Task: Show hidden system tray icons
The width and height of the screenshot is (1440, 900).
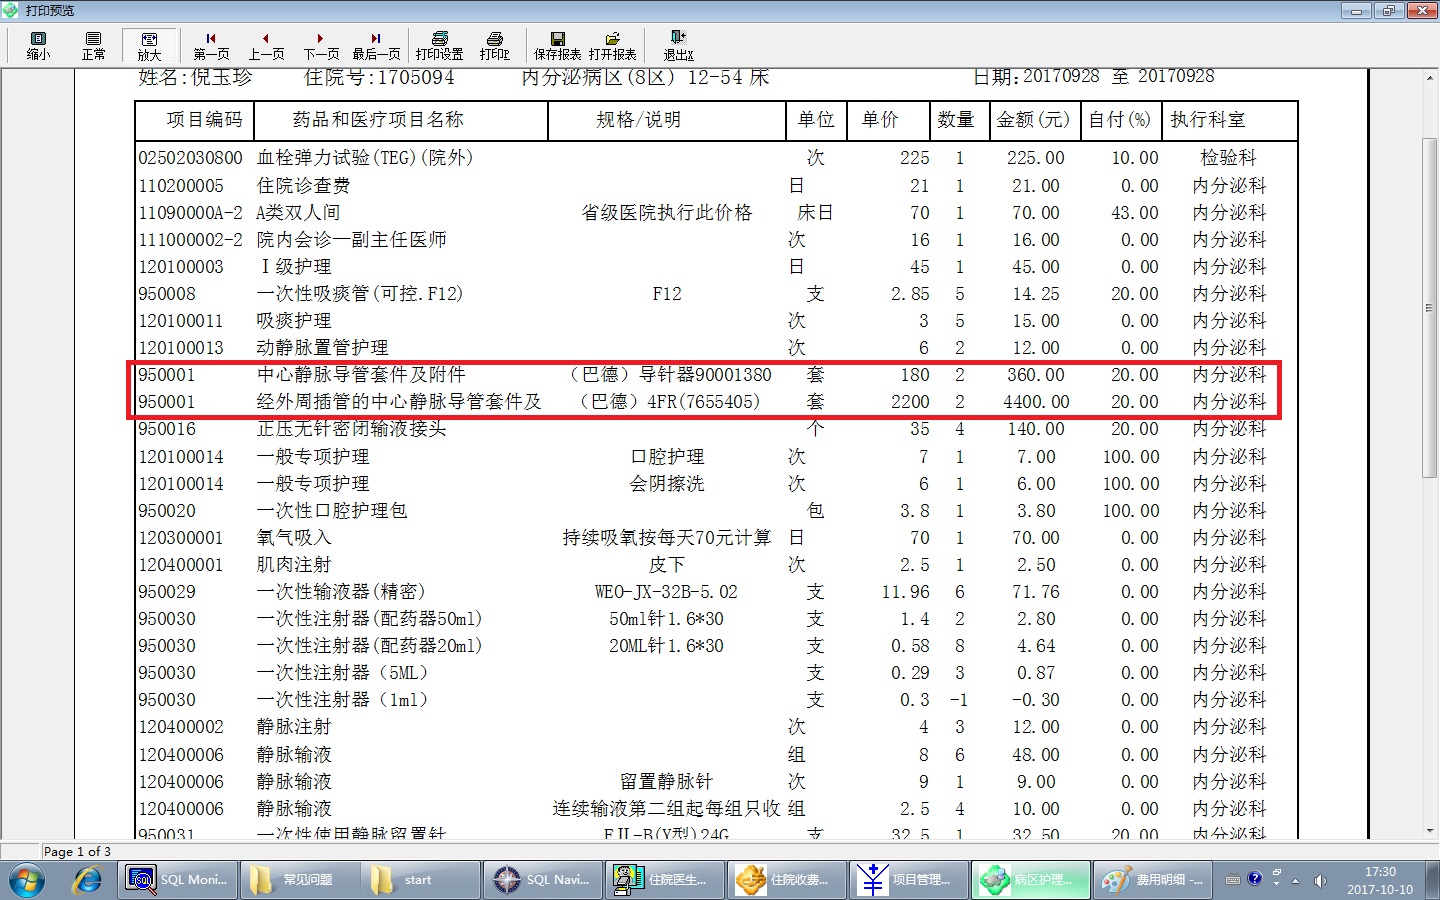Action: click(1296, 881)
